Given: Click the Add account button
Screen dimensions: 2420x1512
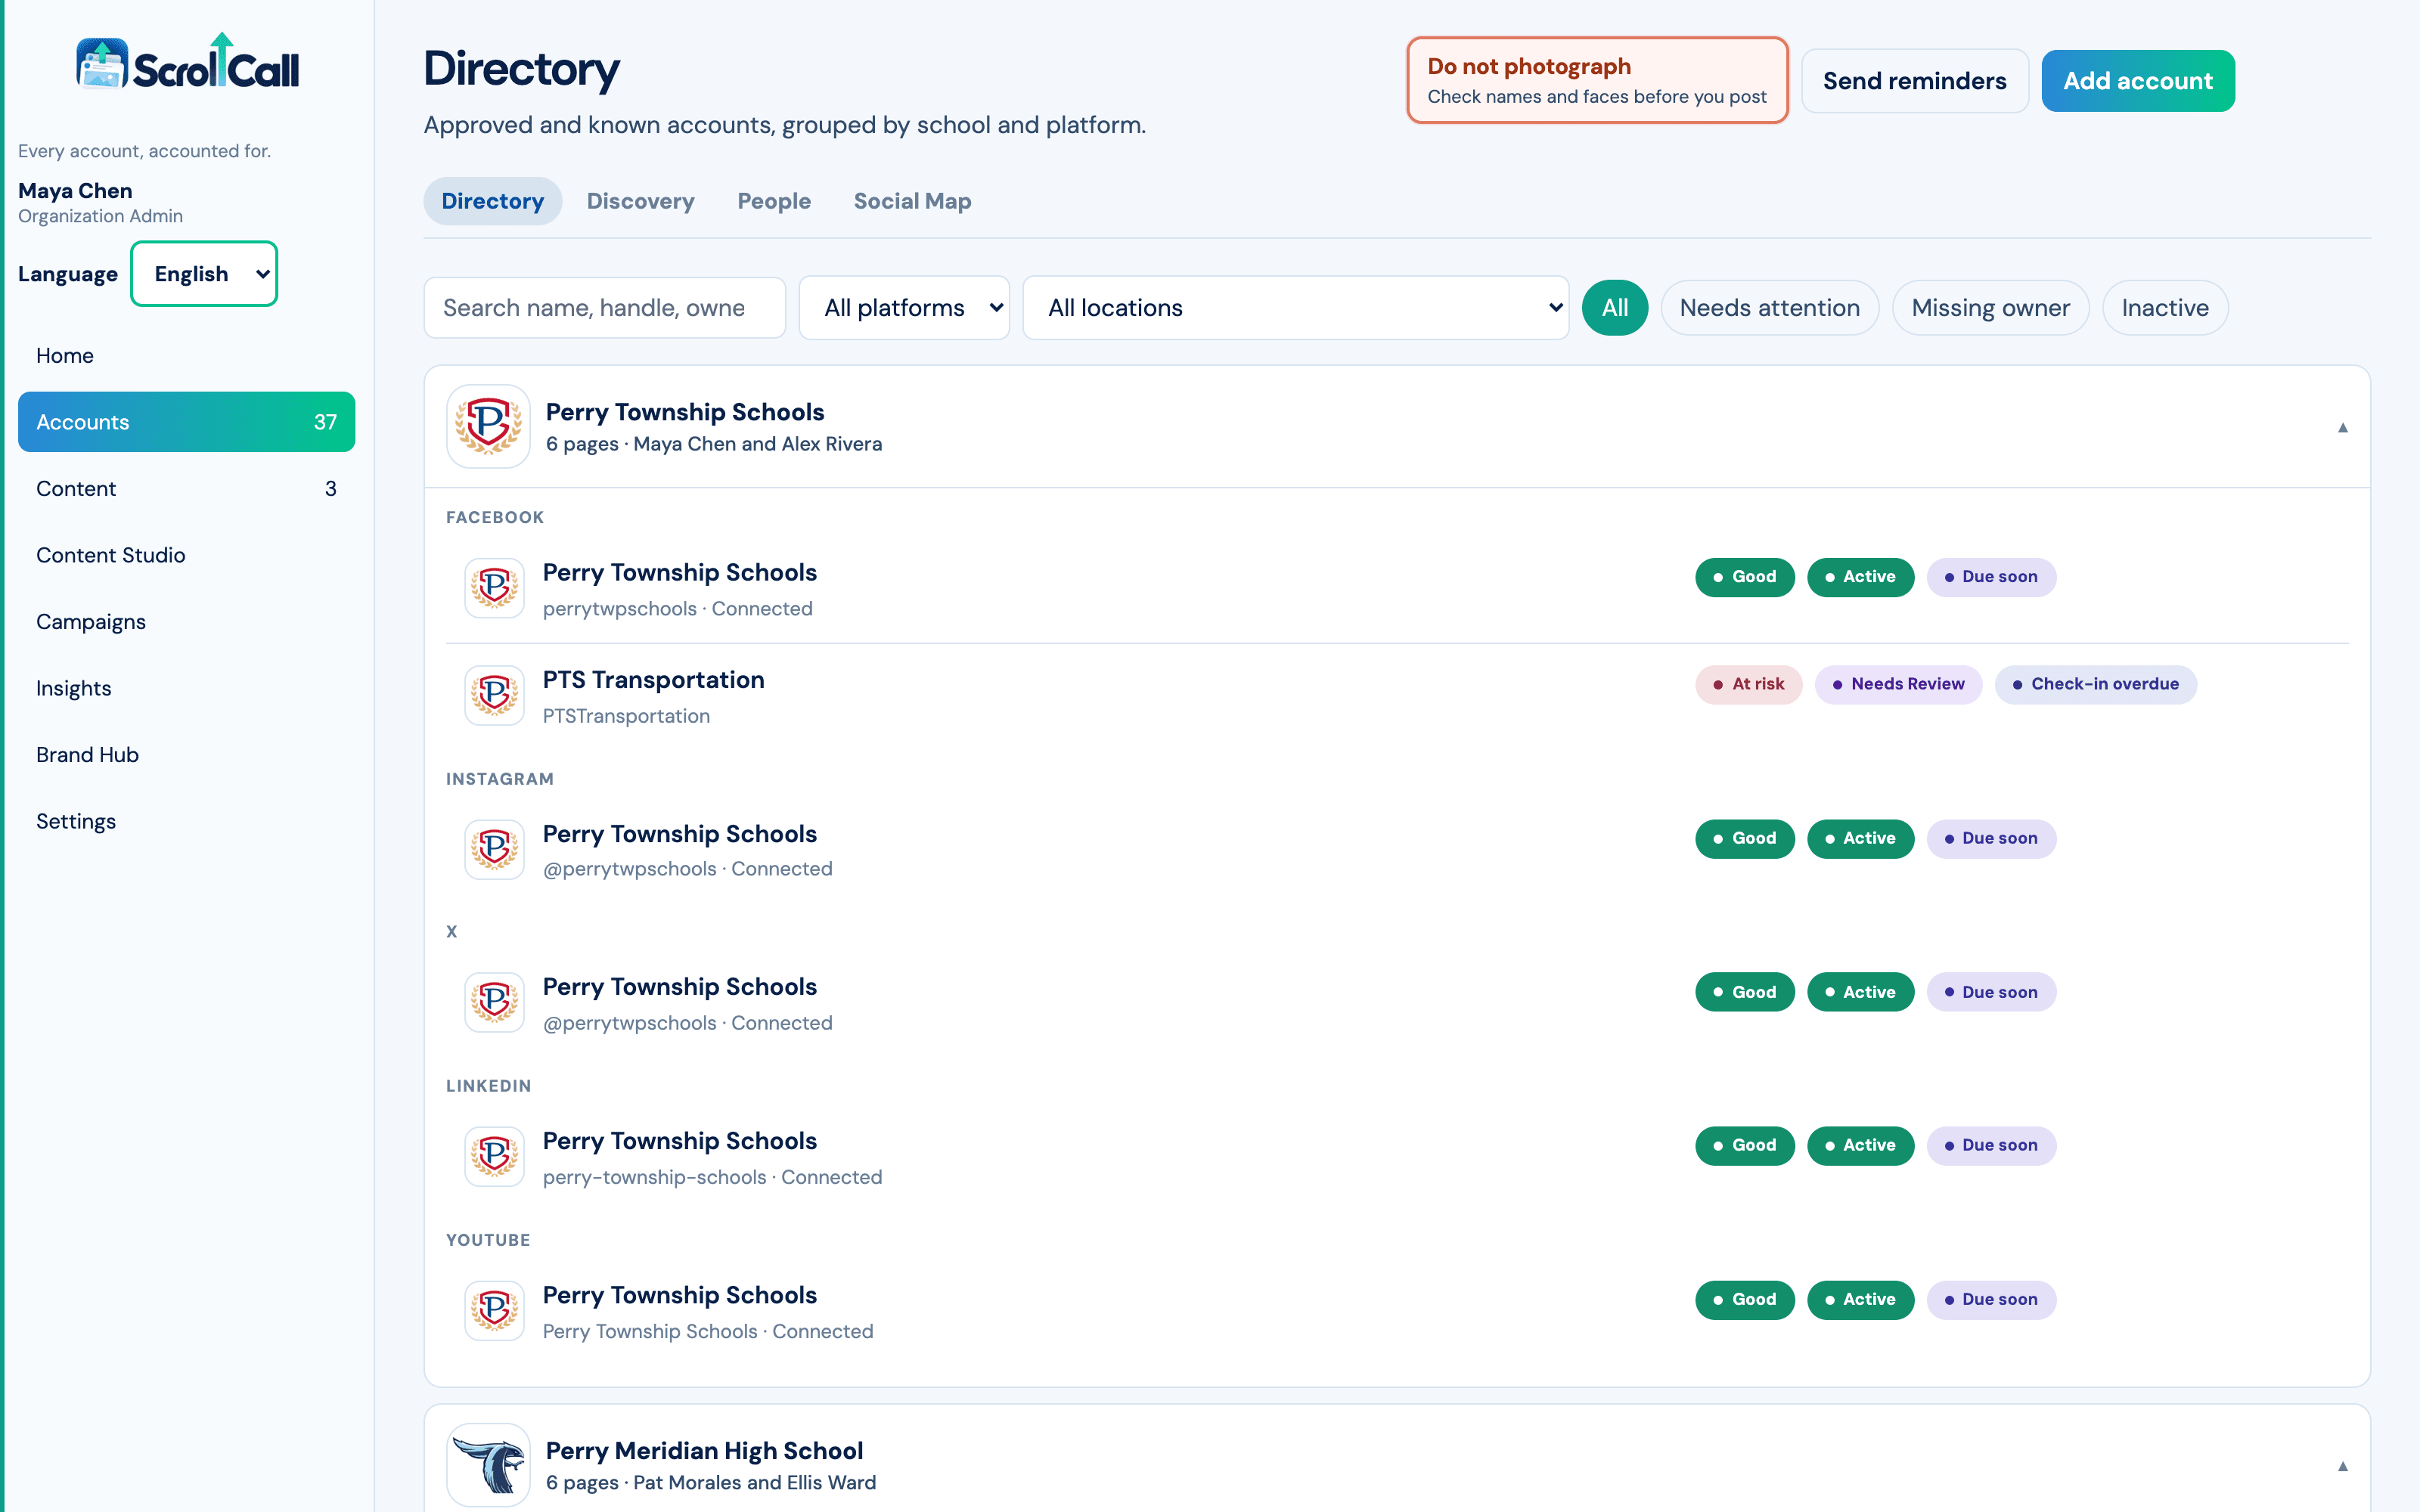Looking at the screenshot, I should tap(2138, 81).
